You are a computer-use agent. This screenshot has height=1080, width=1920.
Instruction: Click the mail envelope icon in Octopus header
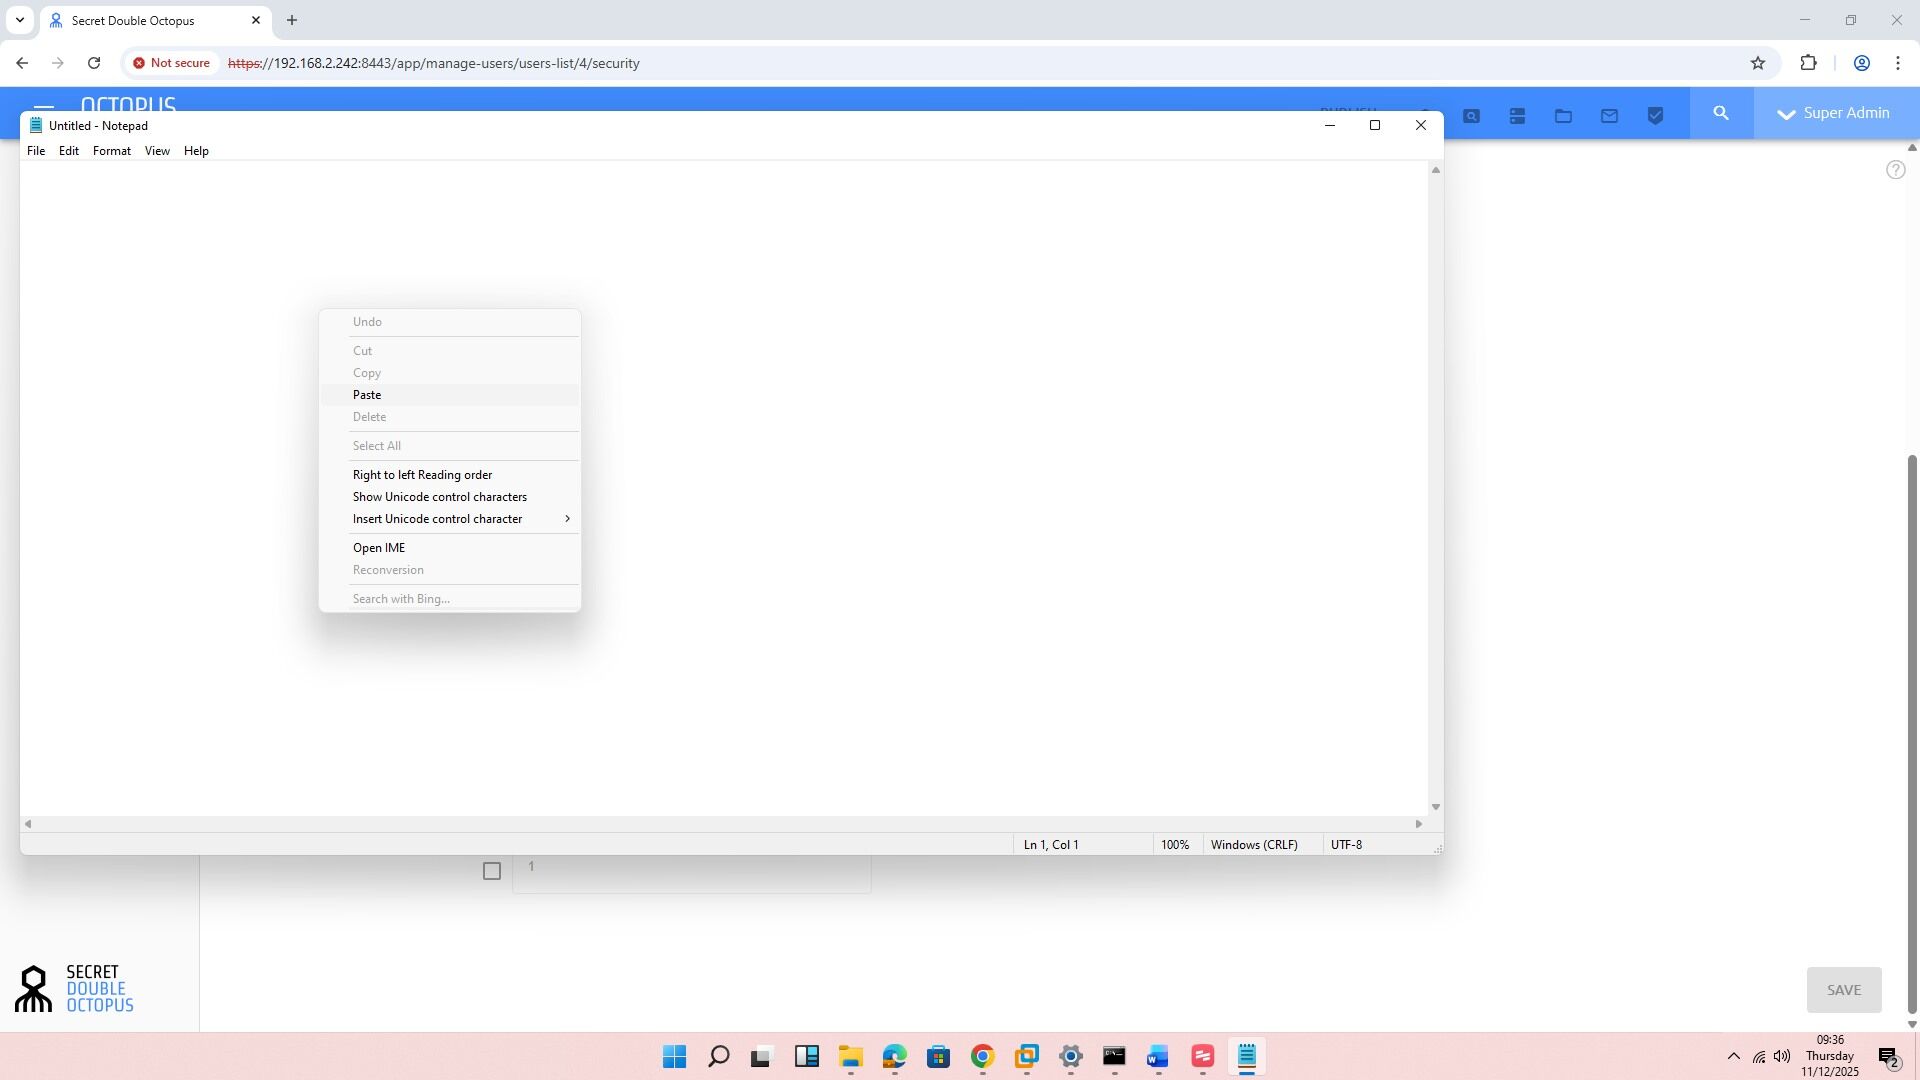pyautogui.click(x=1609, y=116)
